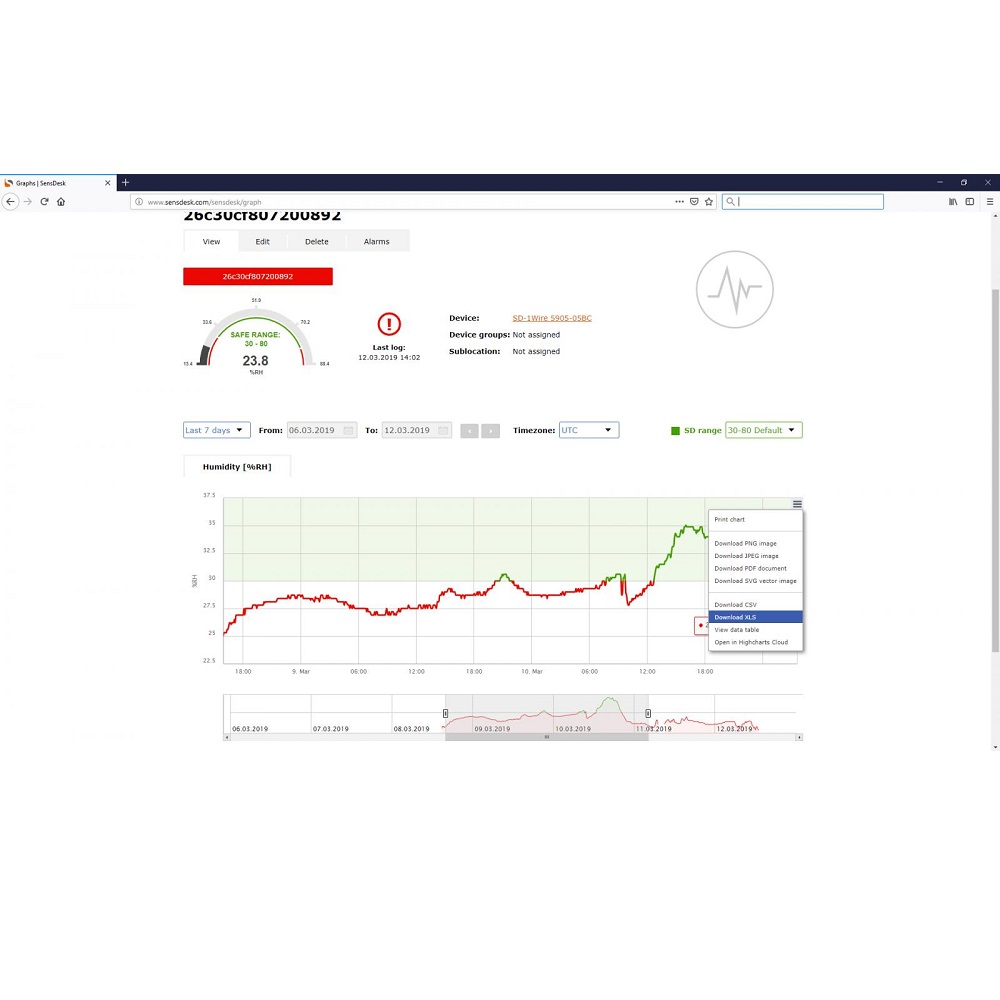The image size is (1000, 1000).
Task: Click the browser reload icon
Action: 44,202
